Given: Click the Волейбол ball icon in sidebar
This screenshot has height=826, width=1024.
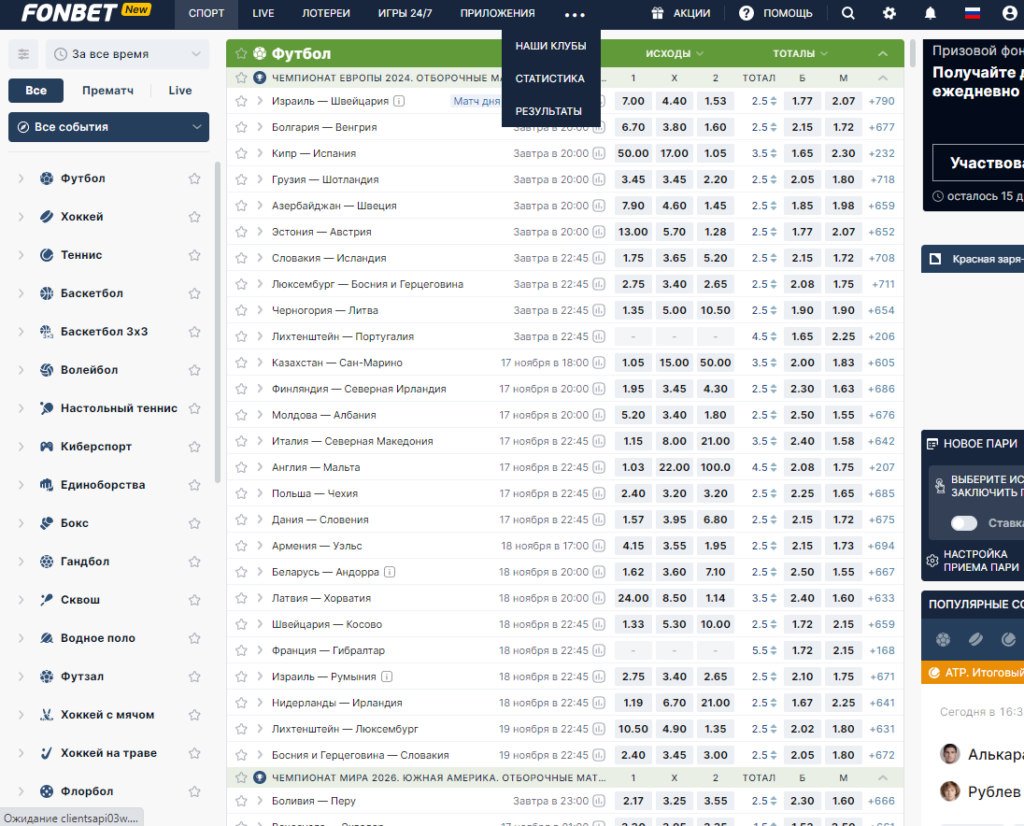Looking at the screenshot, I should pos(46,370).
